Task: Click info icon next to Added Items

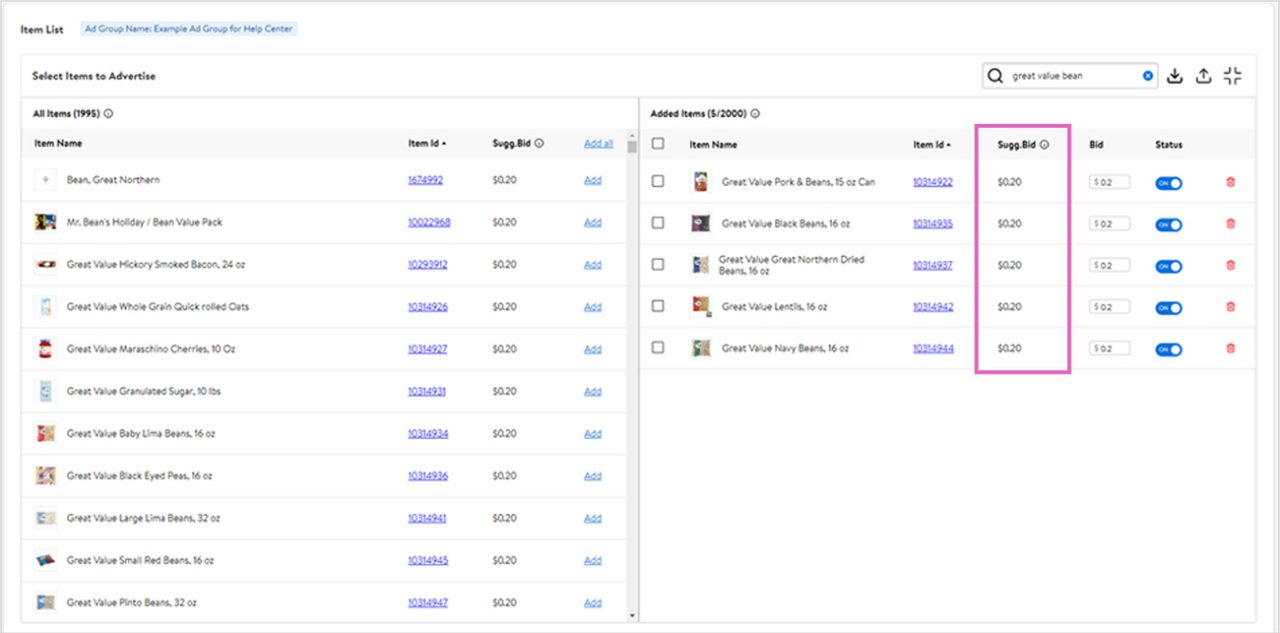Action: point(755,113)
